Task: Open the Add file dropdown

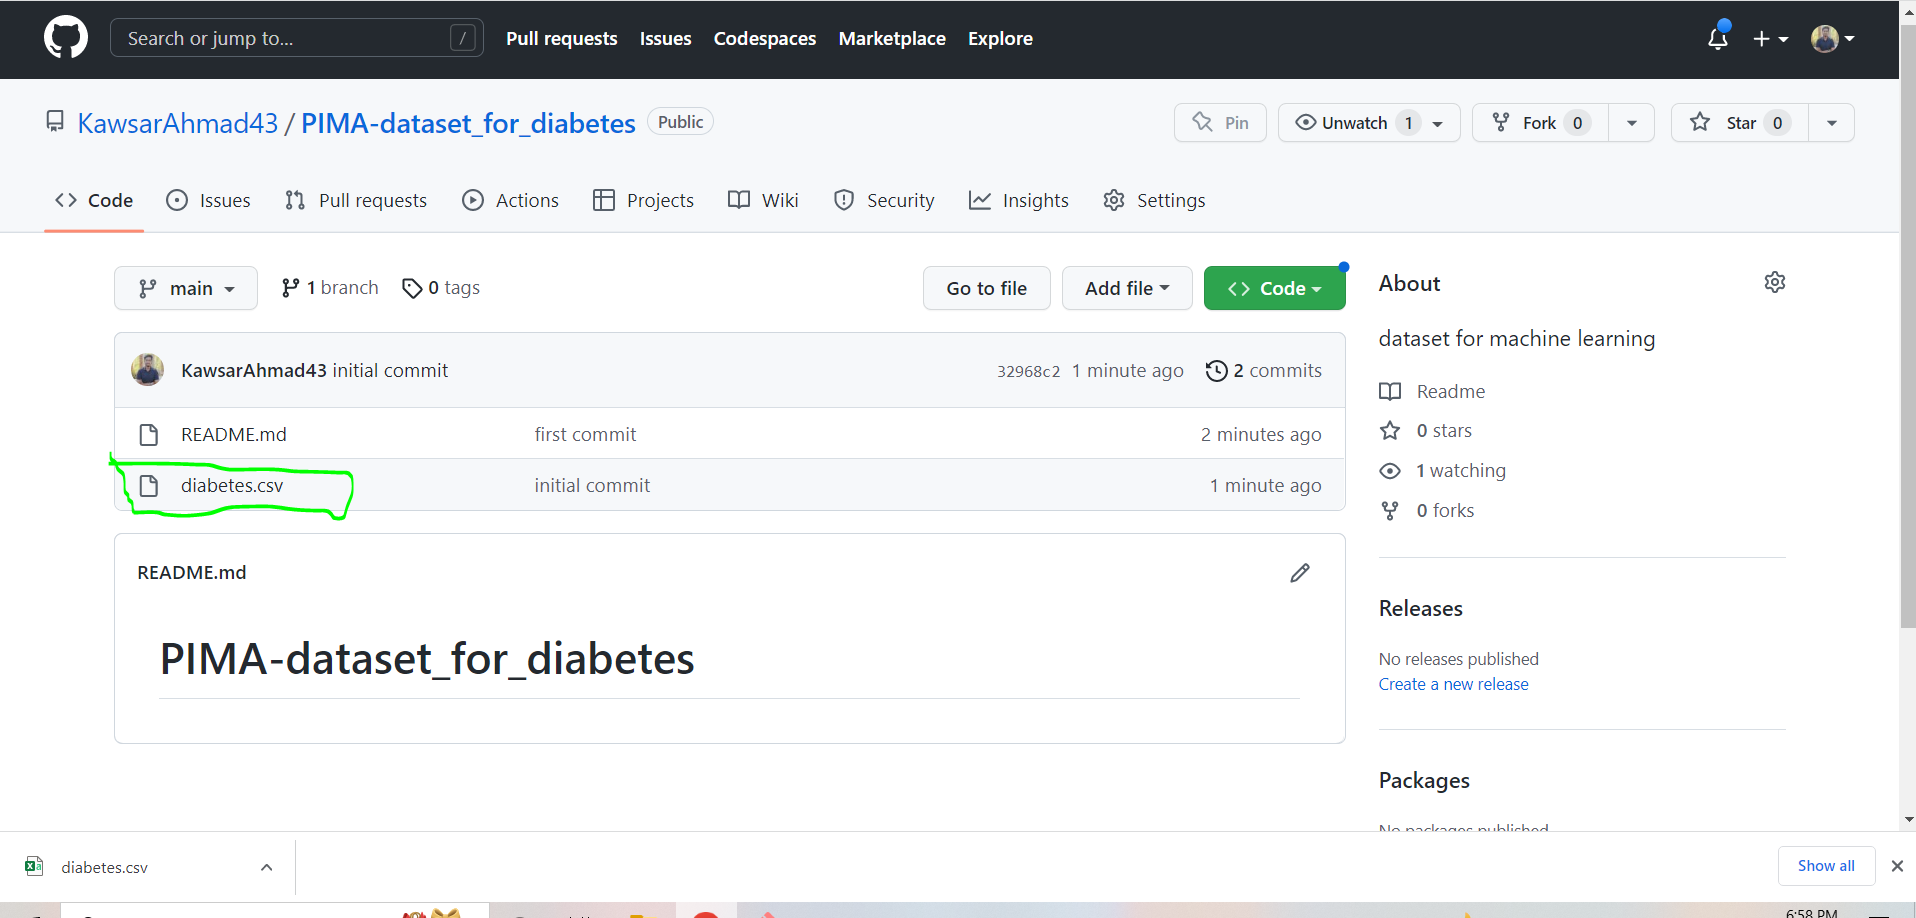Action: tap(1126, 288)
